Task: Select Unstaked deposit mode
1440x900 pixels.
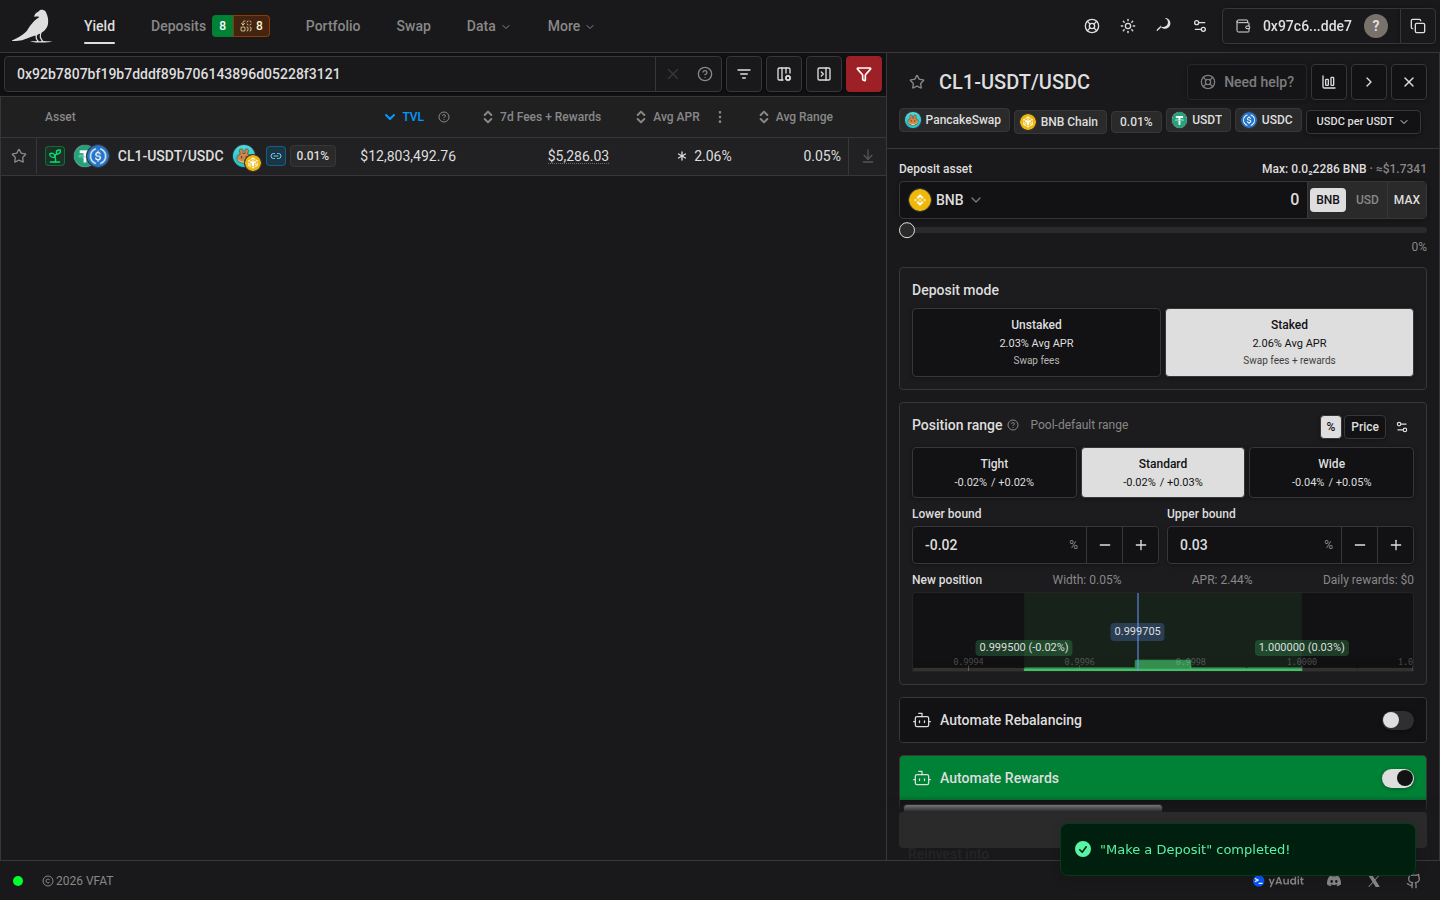Action: [x=1036, y=342]
